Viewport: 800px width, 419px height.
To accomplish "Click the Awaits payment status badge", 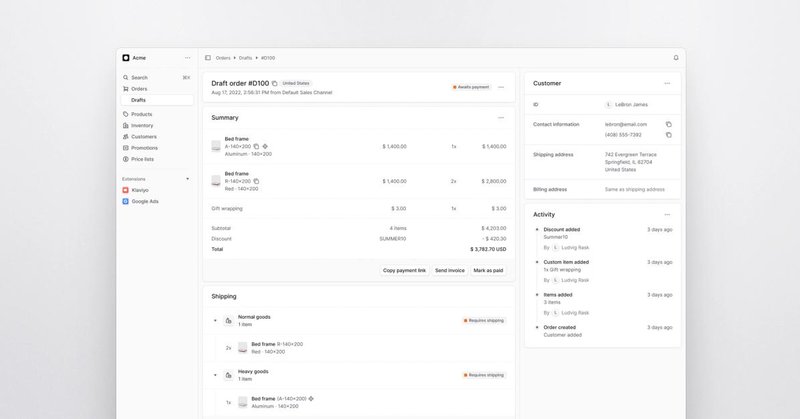I will 471,87.
